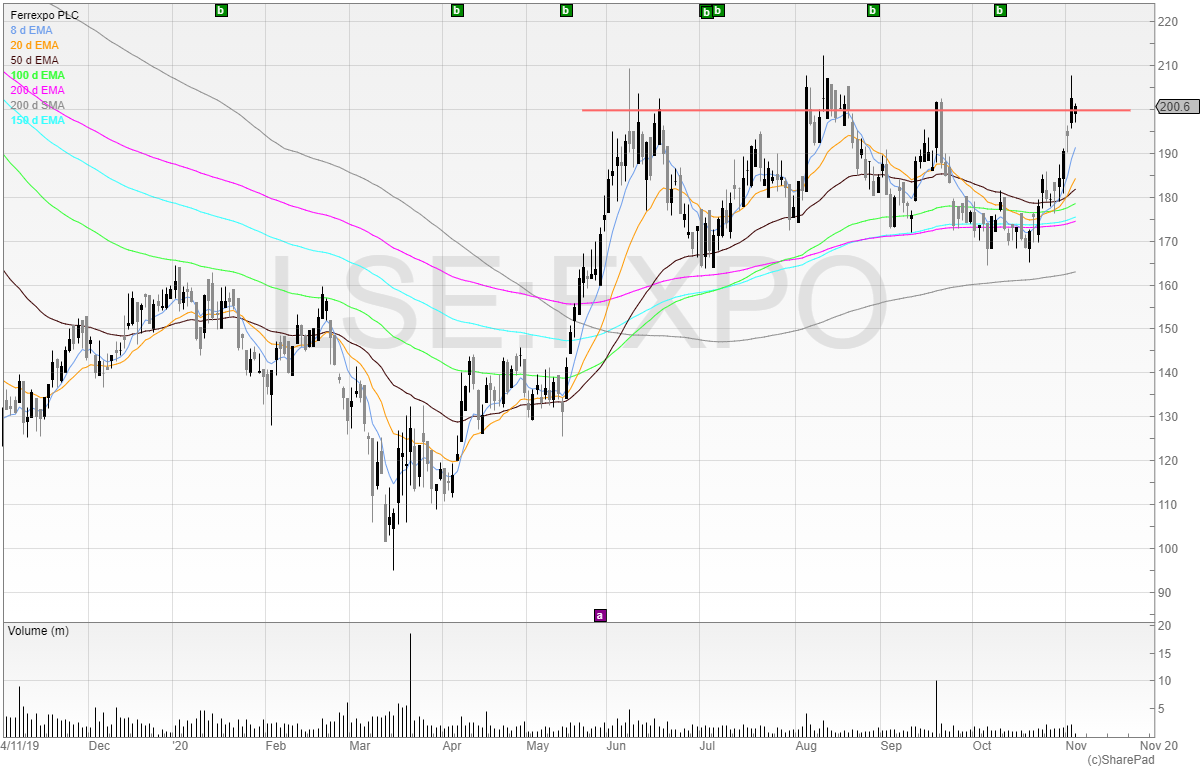Click the 160 price axis label

click(x=1167, y=286)
